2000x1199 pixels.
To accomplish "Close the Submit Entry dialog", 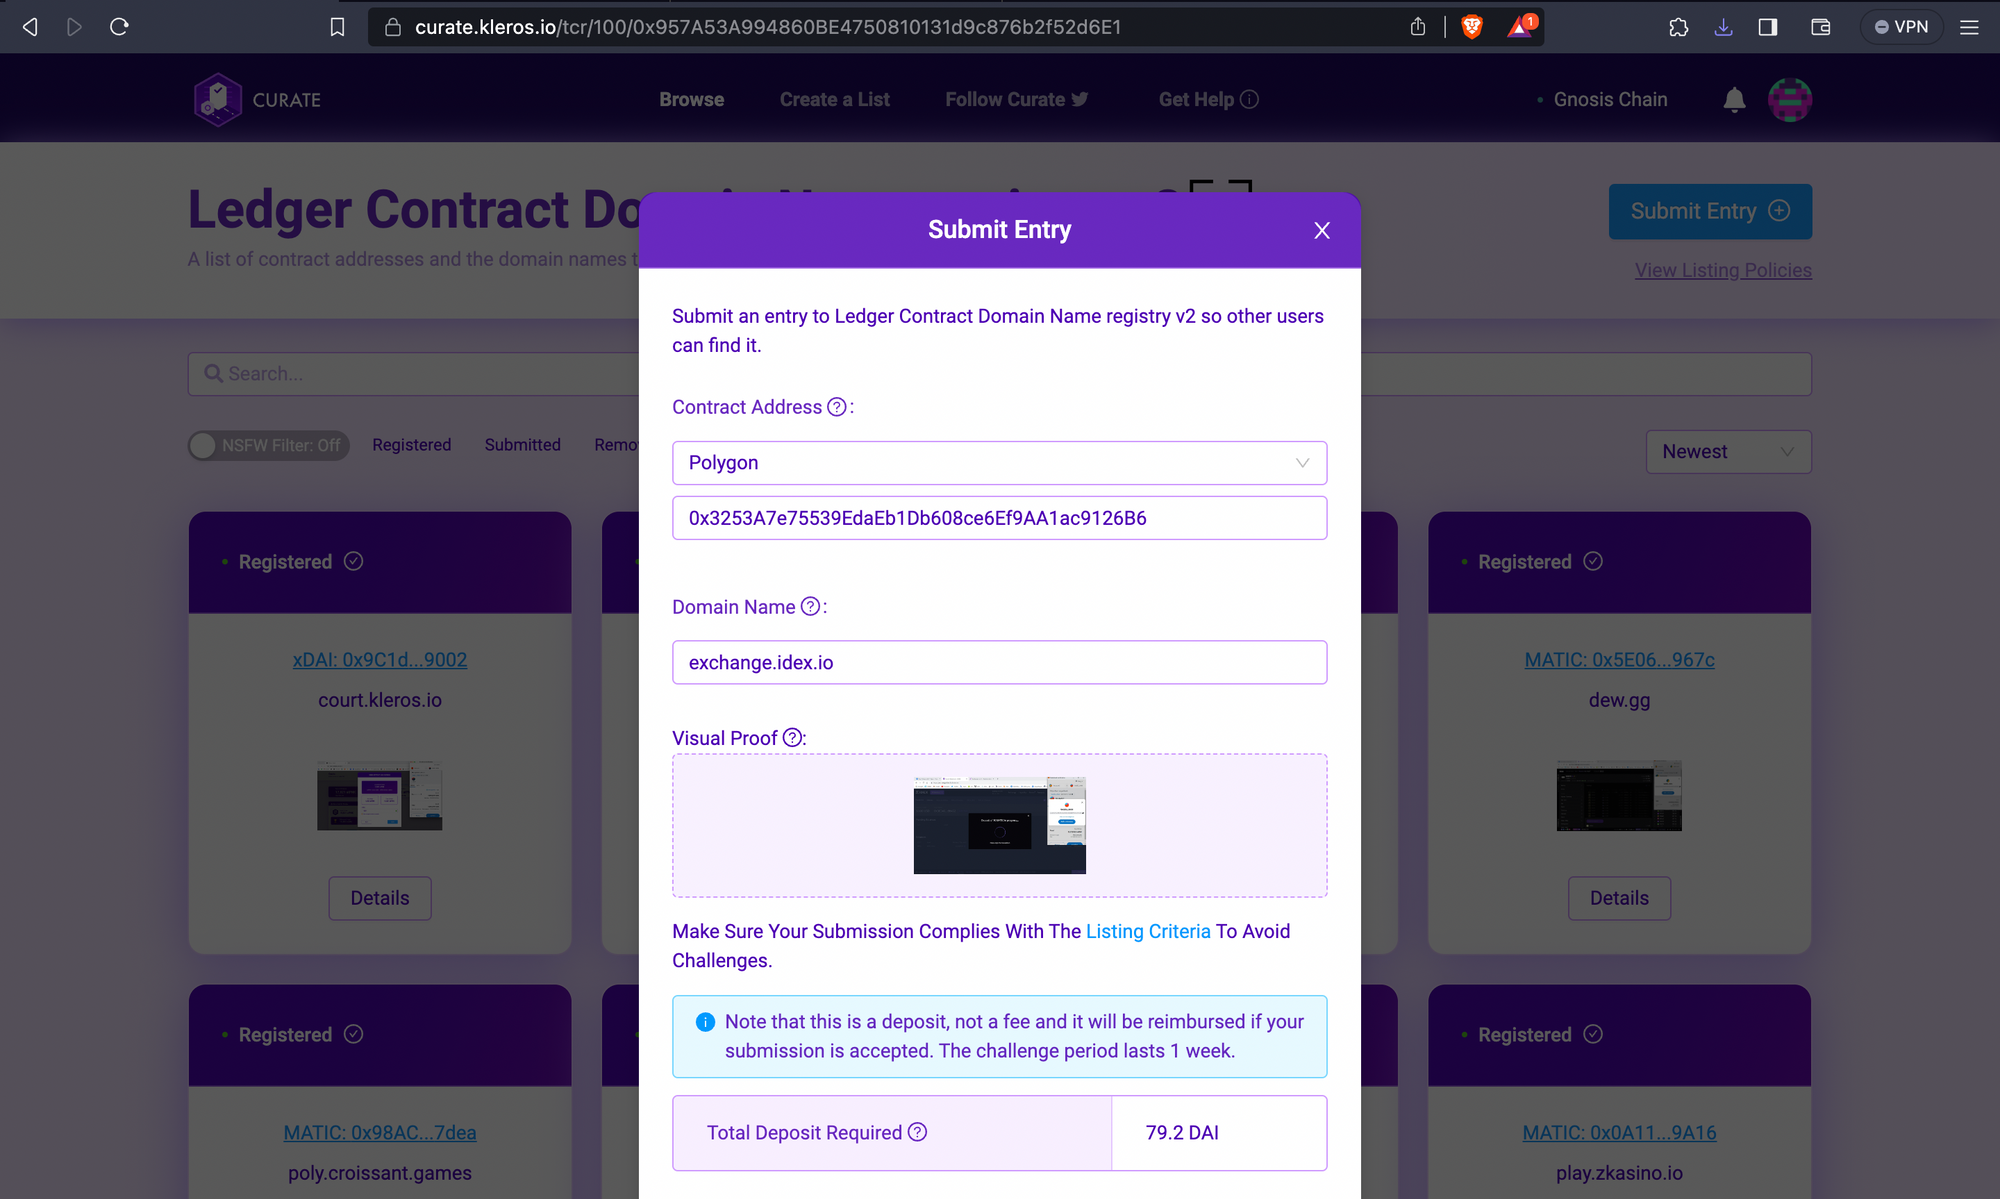I will (1321, 231).
